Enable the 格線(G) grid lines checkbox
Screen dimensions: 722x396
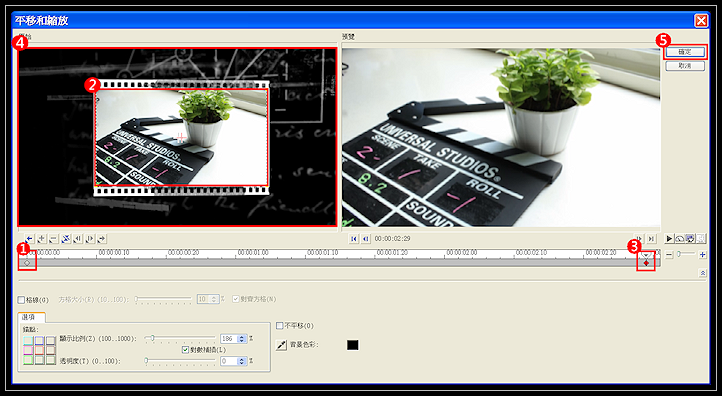(21, 300)
